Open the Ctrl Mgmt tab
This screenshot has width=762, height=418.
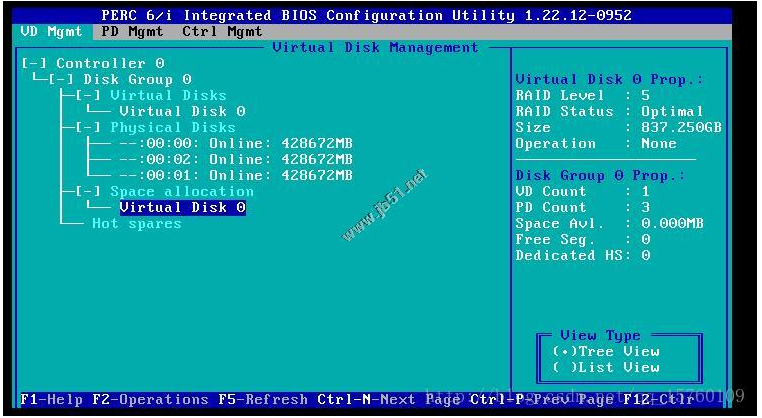pos(223,32)
